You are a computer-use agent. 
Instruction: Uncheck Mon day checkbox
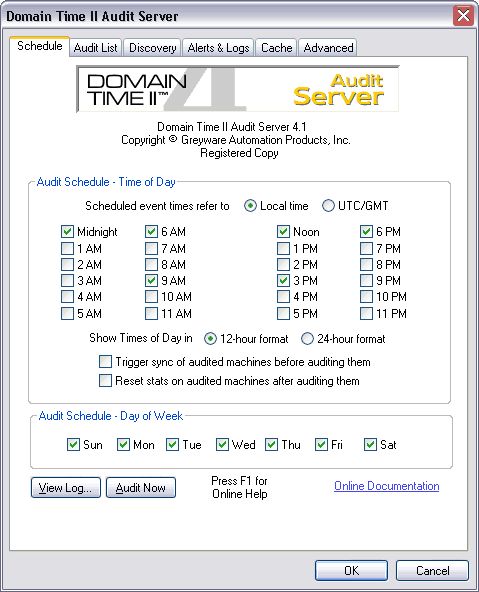[123, 444]
